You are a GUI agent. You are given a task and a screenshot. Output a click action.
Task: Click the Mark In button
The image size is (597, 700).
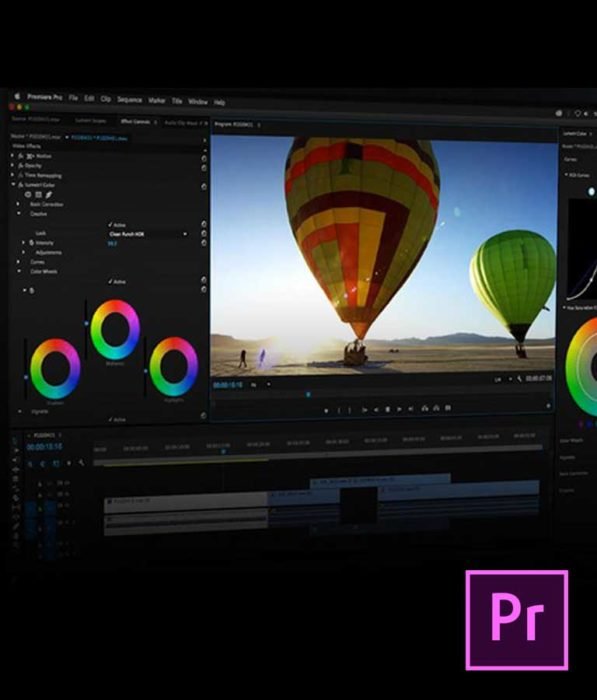(x=338, y=410)
